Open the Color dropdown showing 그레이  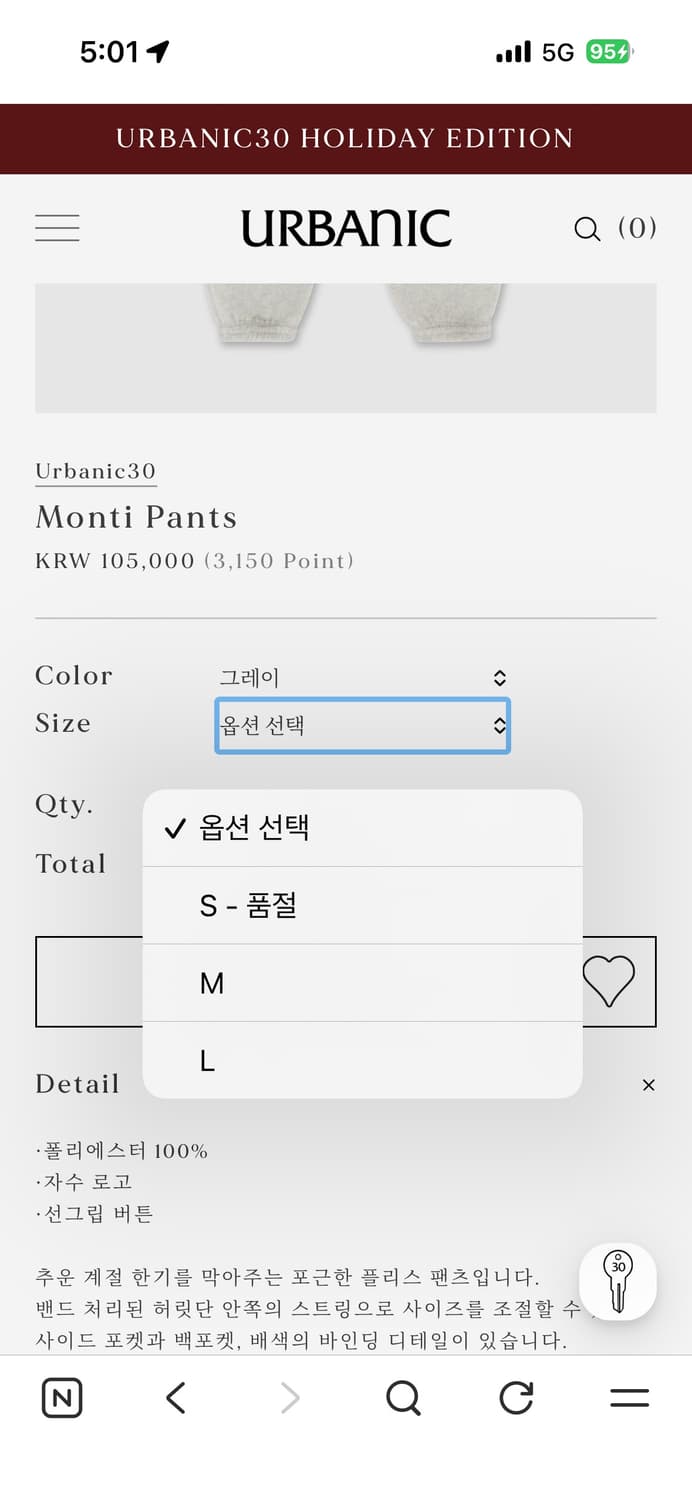[x=362, y=677]
